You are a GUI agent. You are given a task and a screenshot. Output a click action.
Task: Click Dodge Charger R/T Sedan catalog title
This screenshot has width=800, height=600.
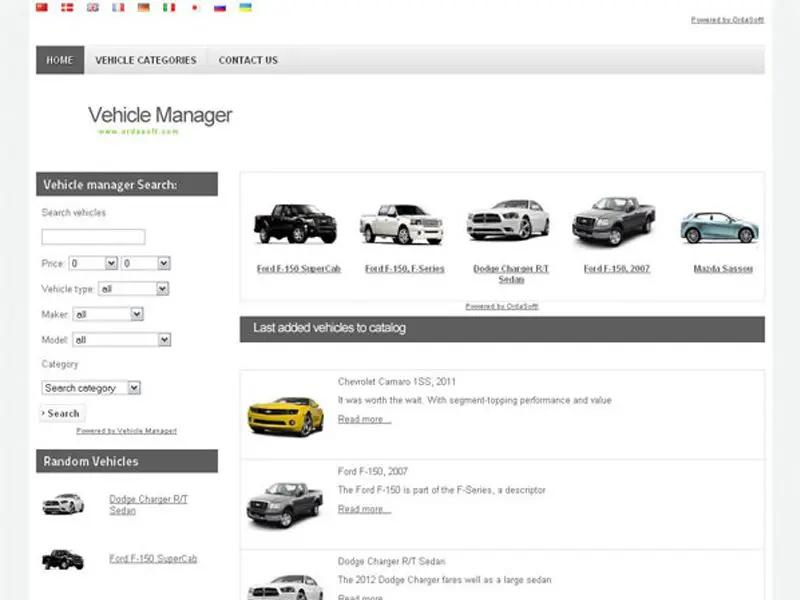[391, 561]
